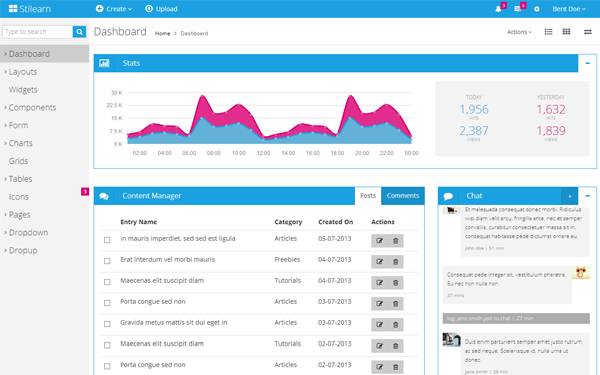Viewport: 600px width, 375px height.
Task: Click the settings gear icon in top bar
Action: [x=537, y=9]
